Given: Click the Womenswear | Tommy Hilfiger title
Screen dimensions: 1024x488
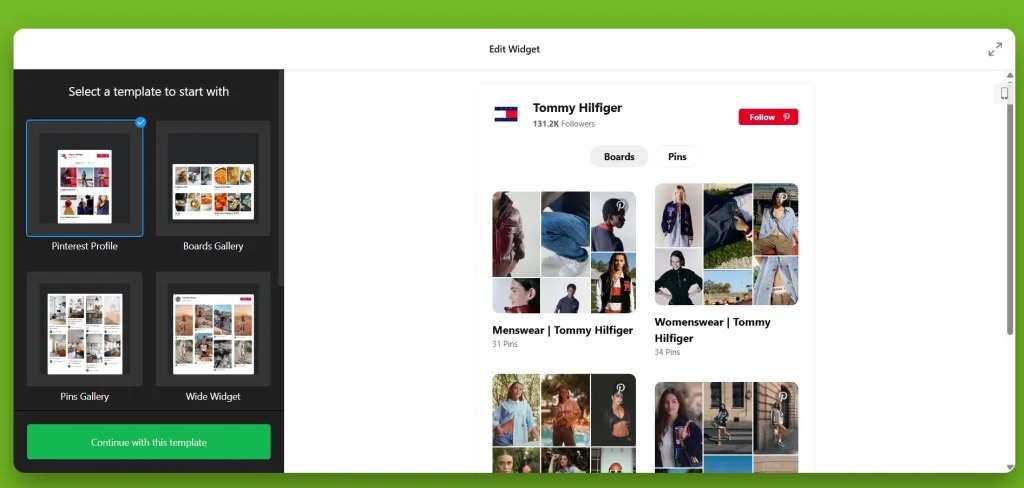Looking at the screenshot, I should click(x=712, y=331).
